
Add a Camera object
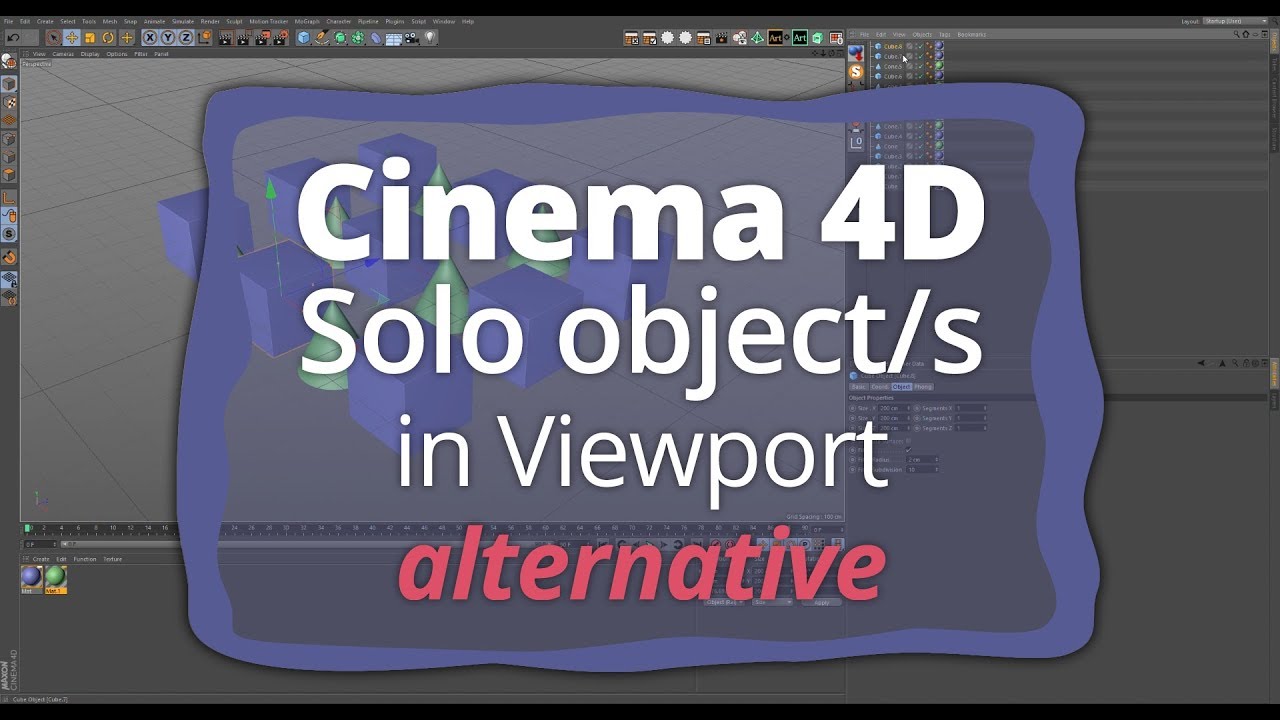click(411, 37)
